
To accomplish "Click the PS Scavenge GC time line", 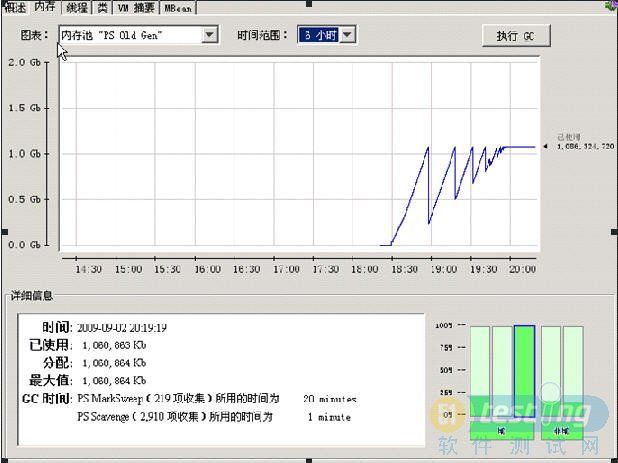I will click(214, 417).
